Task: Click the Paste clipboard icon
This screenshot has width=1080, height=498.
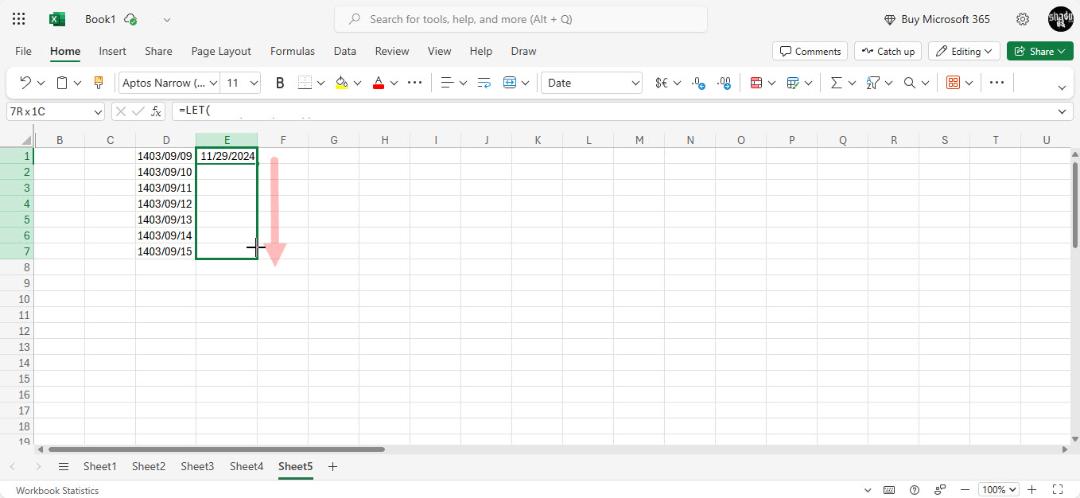Action: tap(62, 83)
